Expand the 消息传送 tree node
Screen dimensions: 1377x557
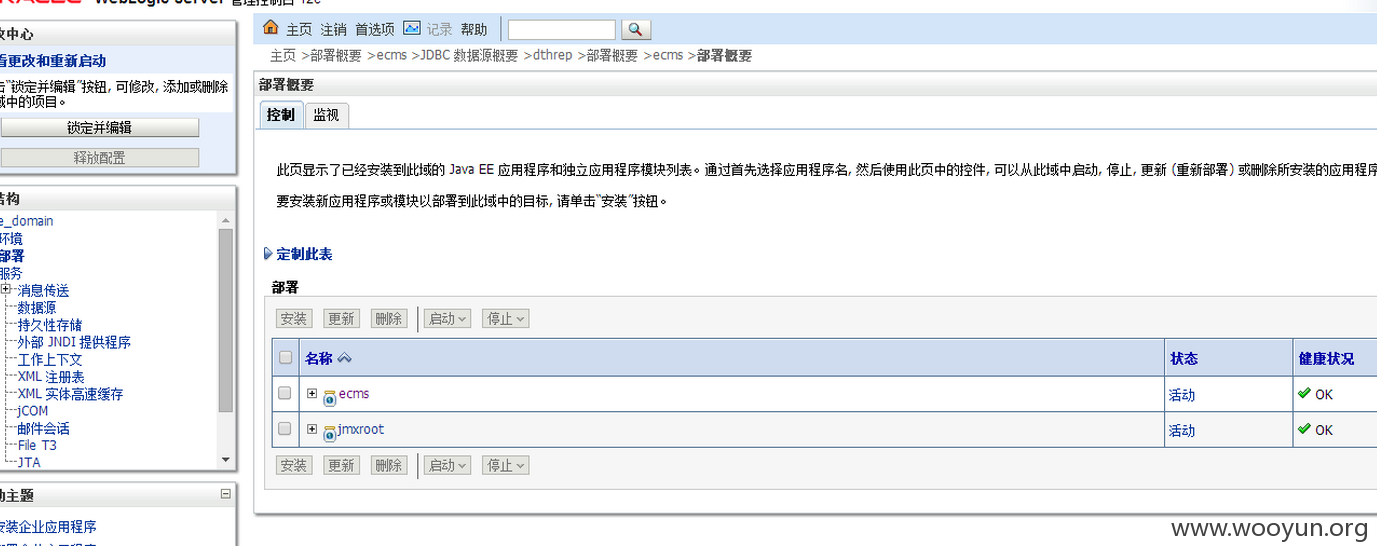6,289
